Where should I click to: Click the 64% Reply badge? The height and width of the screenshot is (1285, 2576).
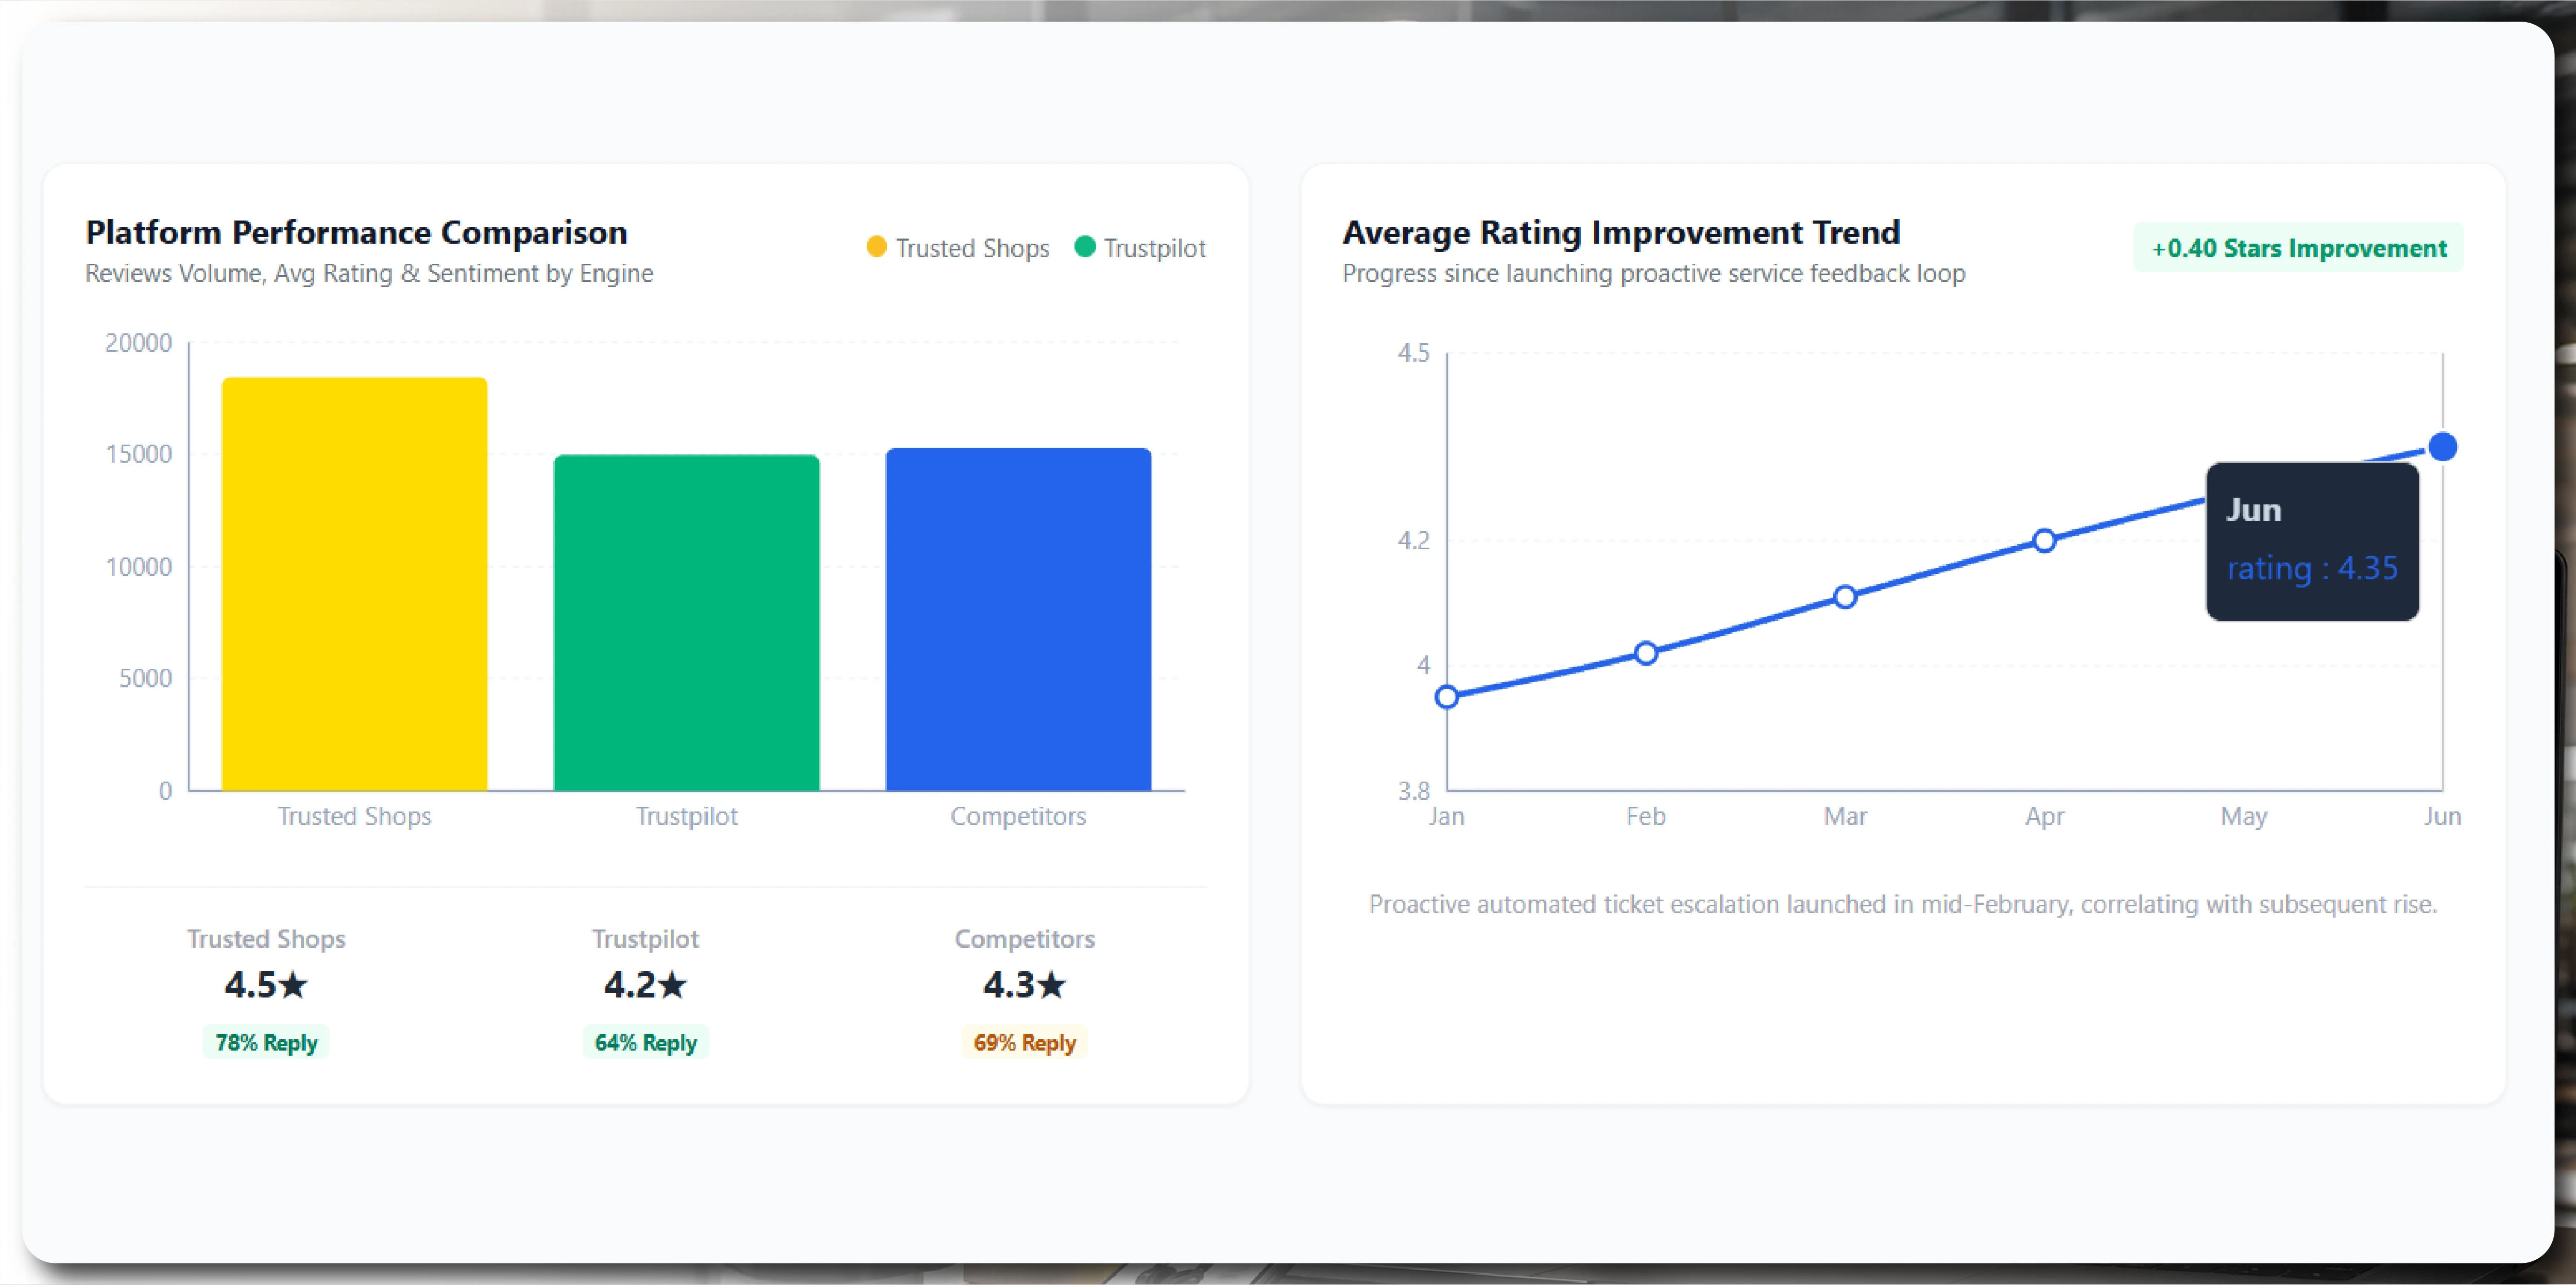pyautogui.click(x=645, y=1042)
